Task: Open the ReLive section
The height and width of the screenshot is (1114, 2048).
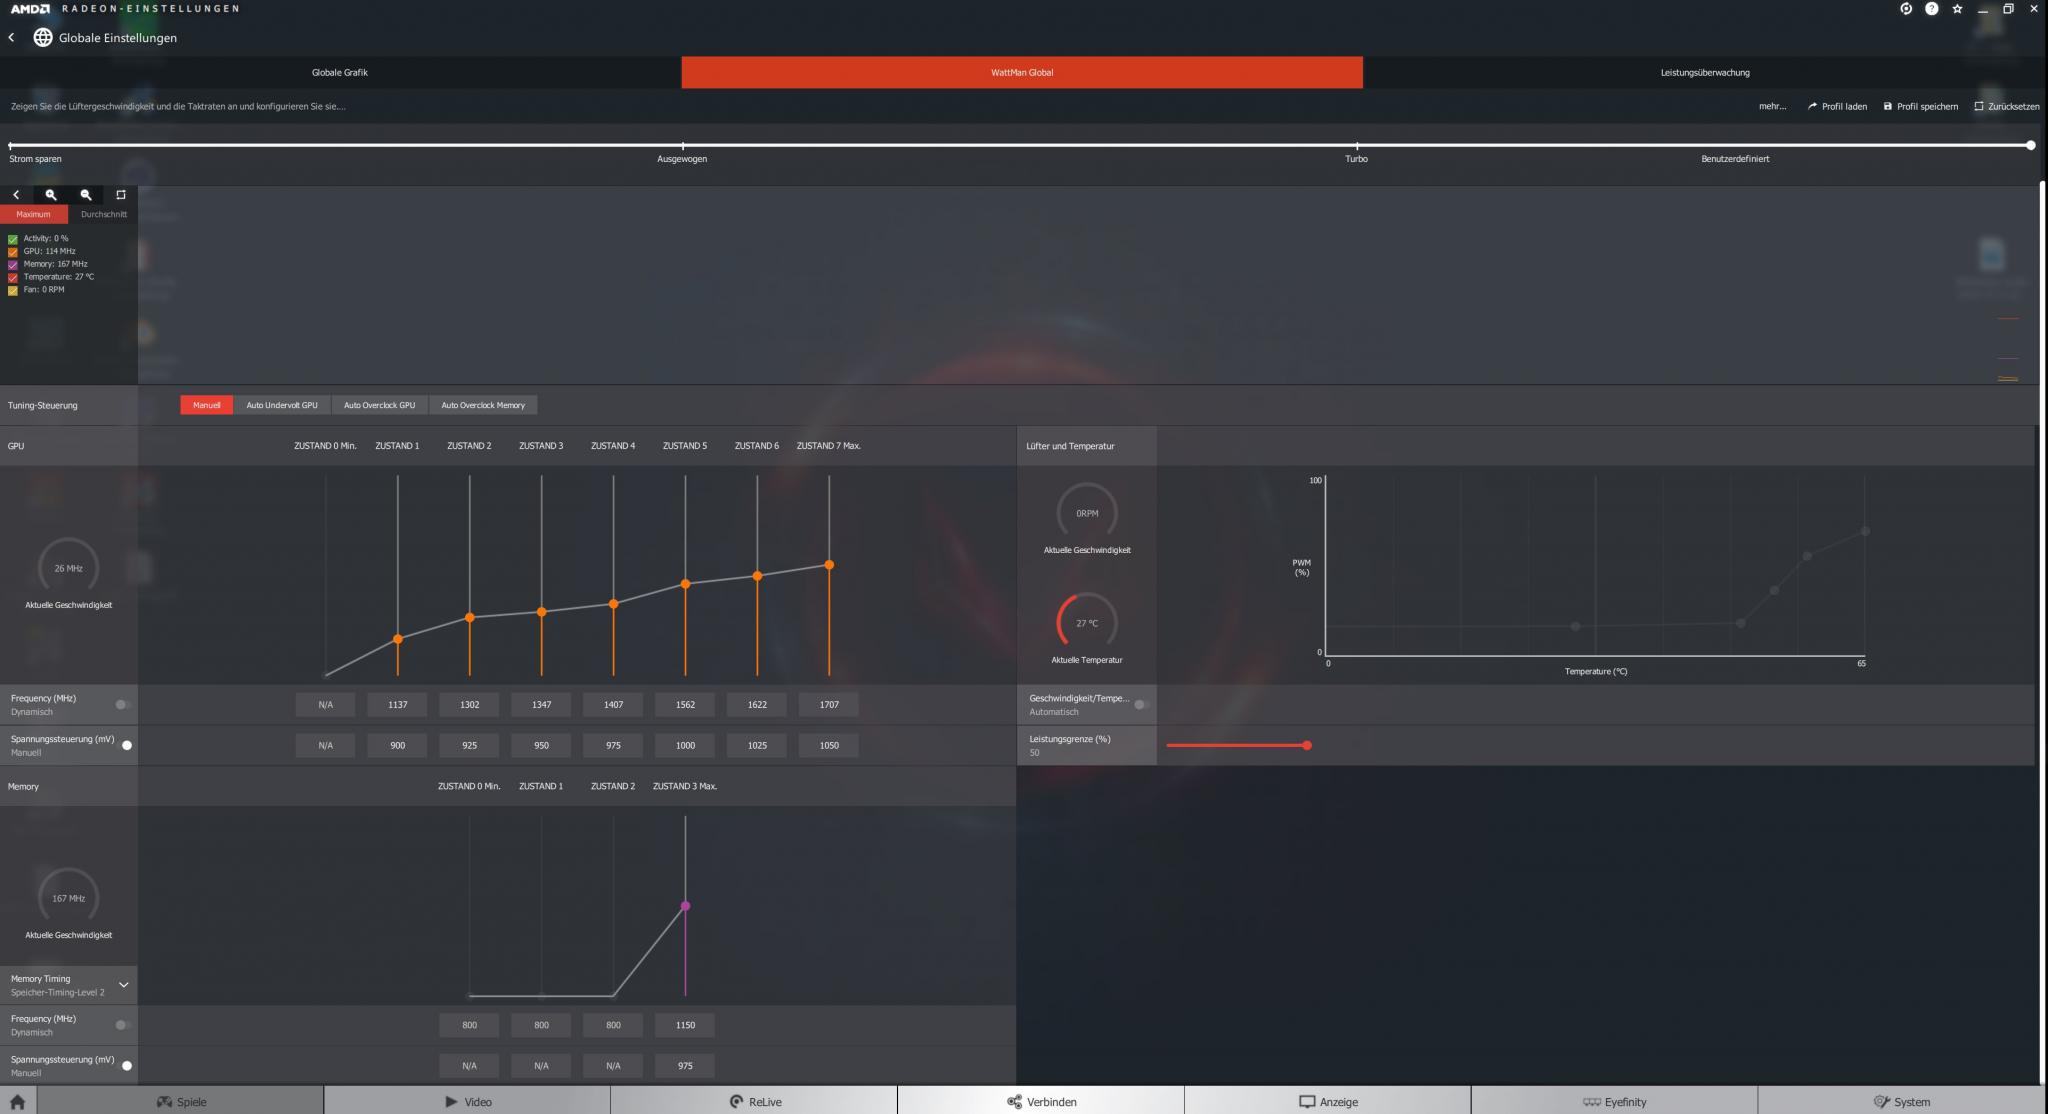Action: (754, 1101)
